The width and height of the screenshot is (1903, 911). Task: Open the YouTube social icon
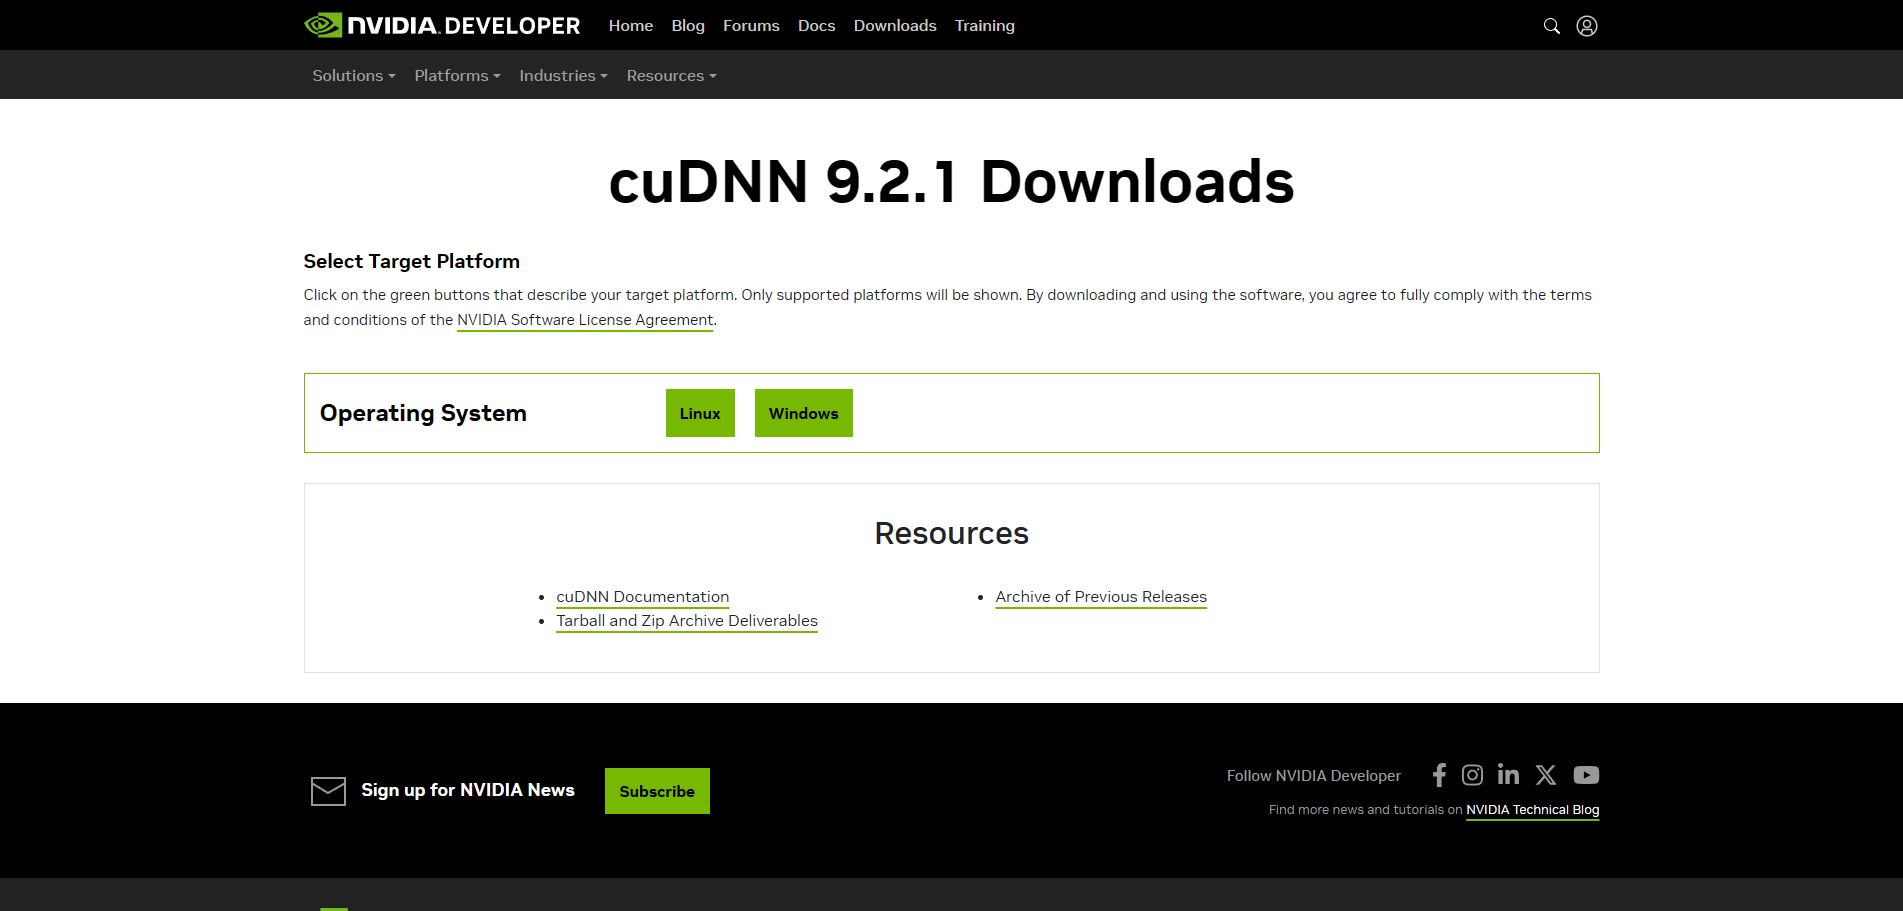1586,775
